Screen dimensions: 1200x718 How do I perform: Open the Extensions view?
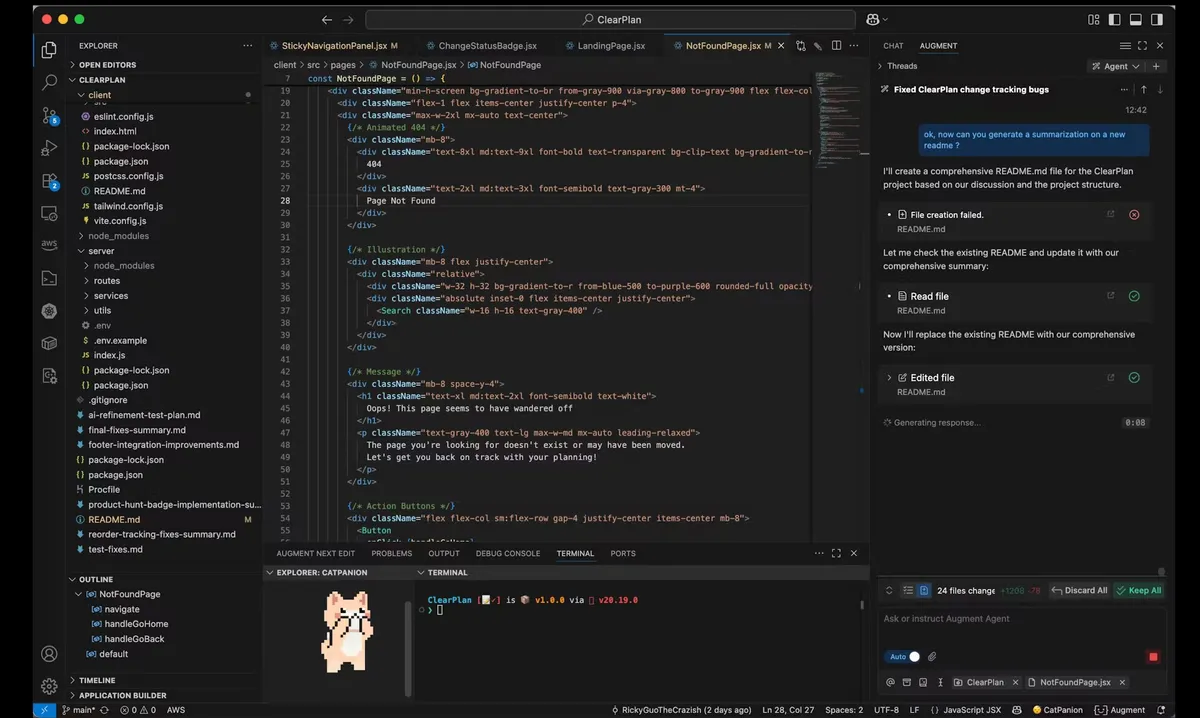click(49, 181)
